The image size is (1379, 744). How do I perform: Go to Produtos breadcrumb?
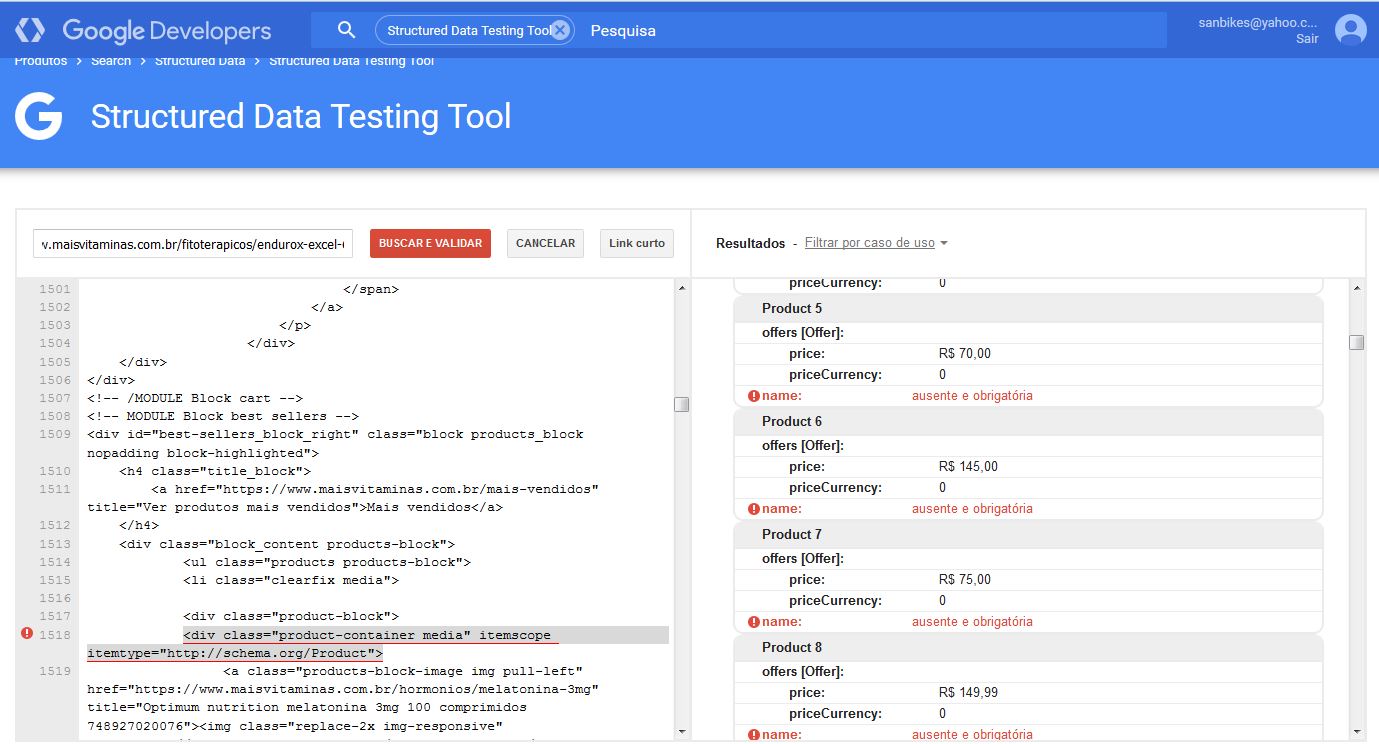41,61
